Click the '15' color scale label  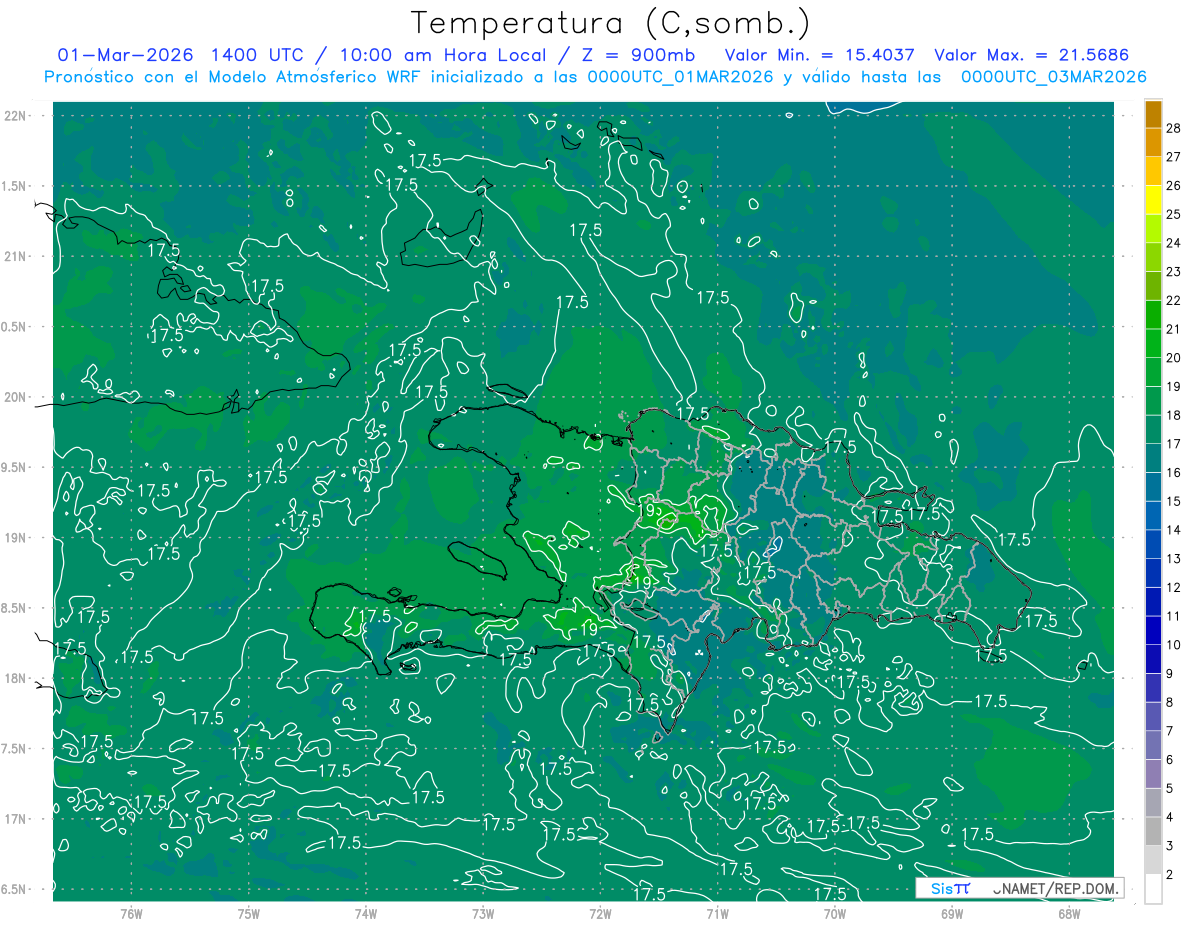pos(1174,501)
